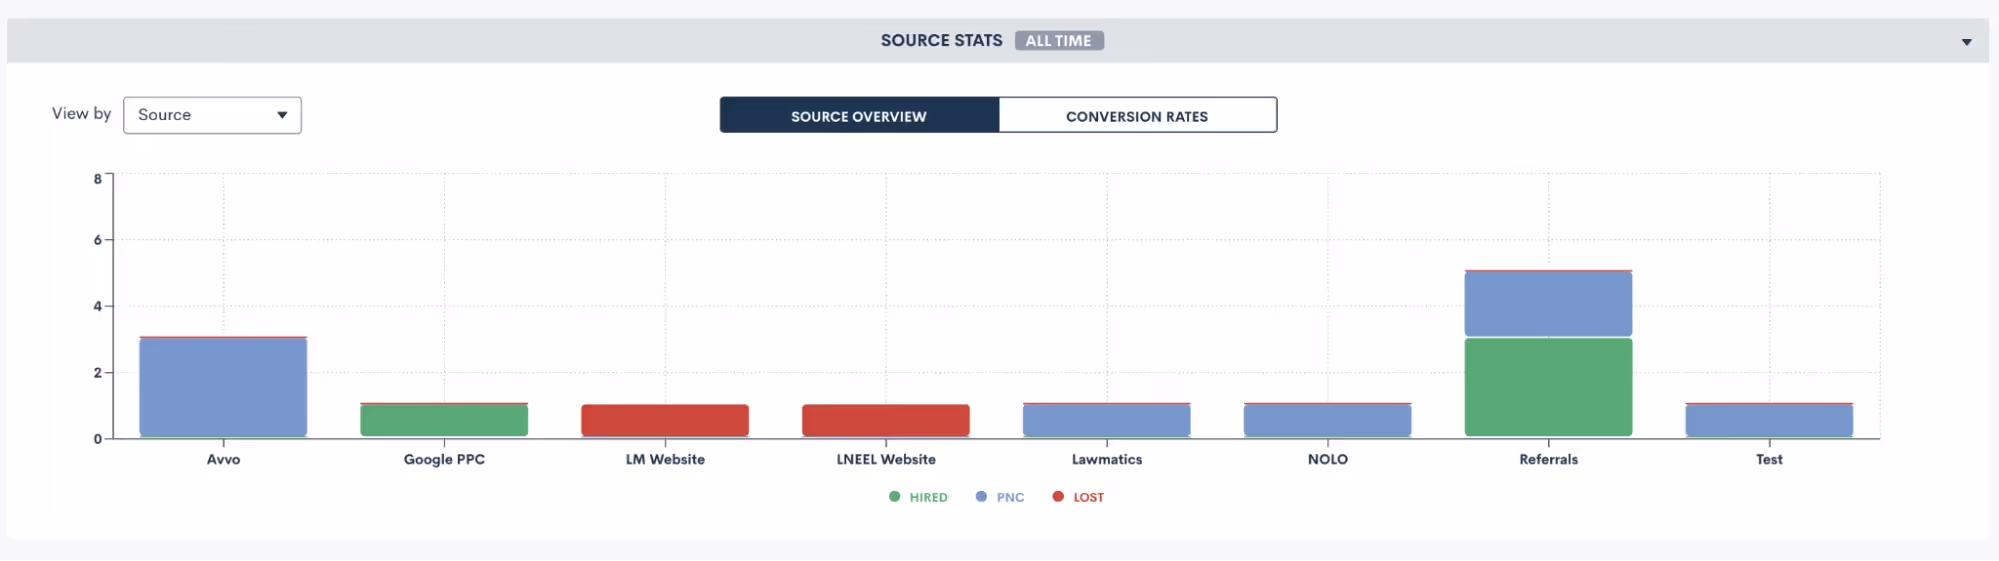Toggle the PNC legend series

(1000, 497)
